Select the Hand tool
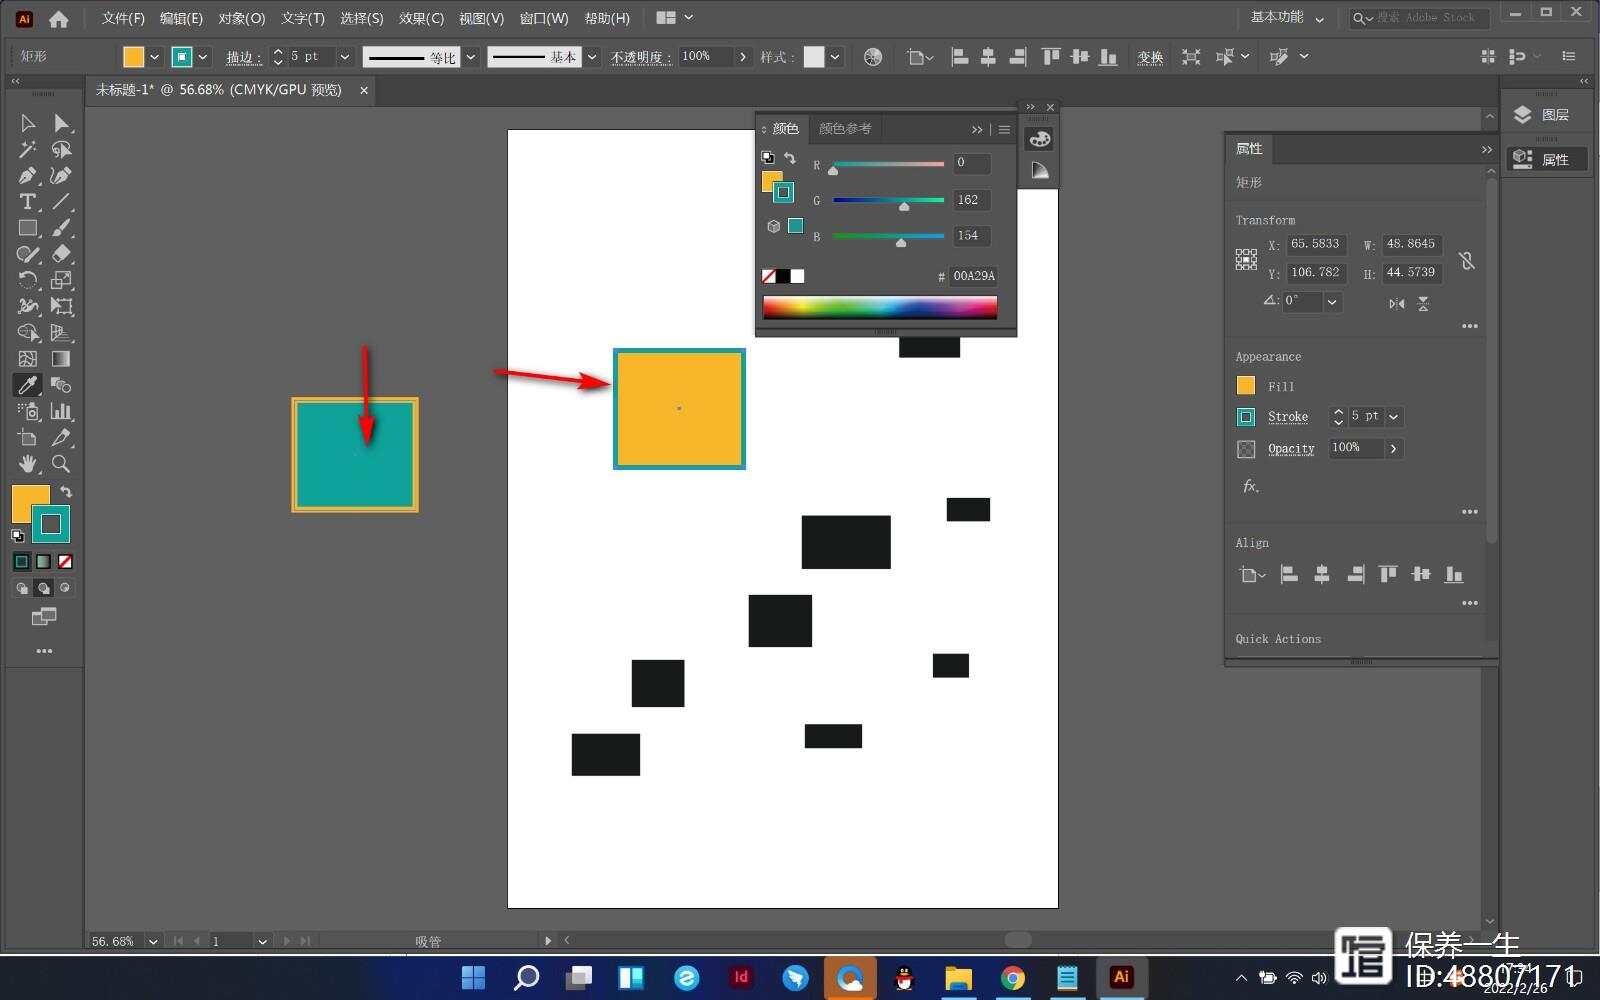Screen dimensions: 1600x1000 pyautogui.click(x=28, y=464)
